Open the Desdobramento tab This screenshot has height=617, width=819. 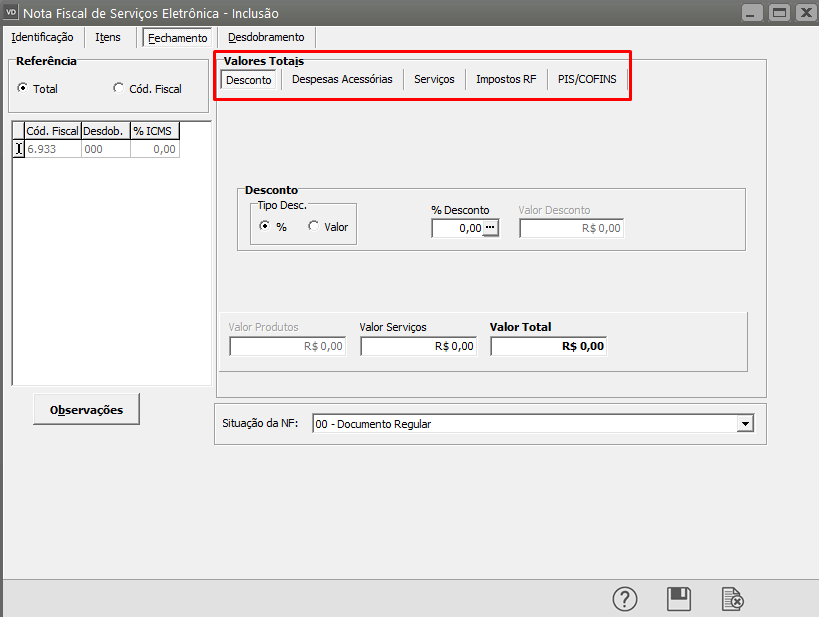265,37
